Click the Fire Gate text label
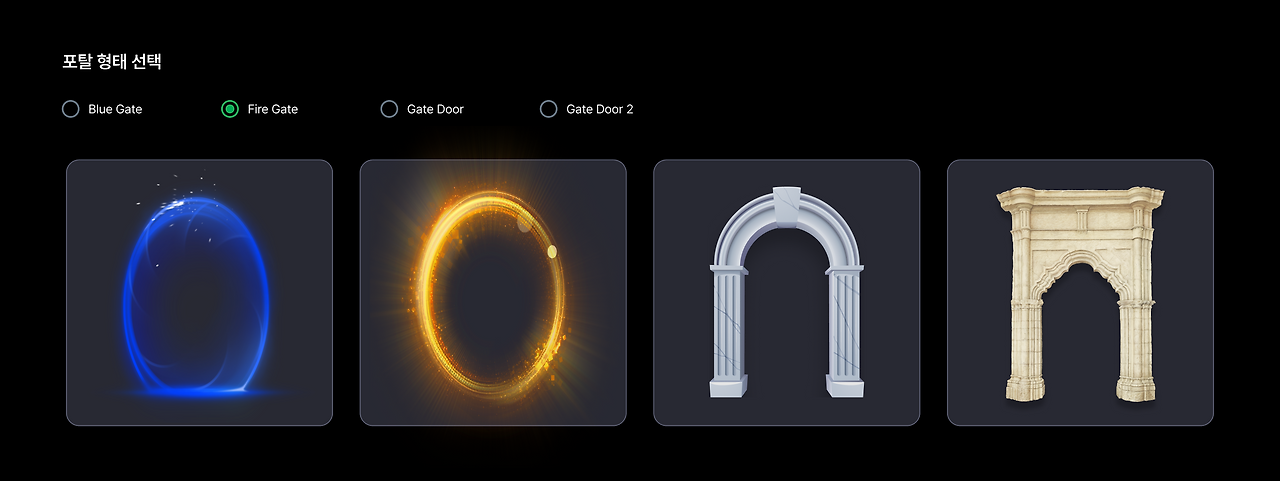The image size is (1280, 481). [273, 109]
